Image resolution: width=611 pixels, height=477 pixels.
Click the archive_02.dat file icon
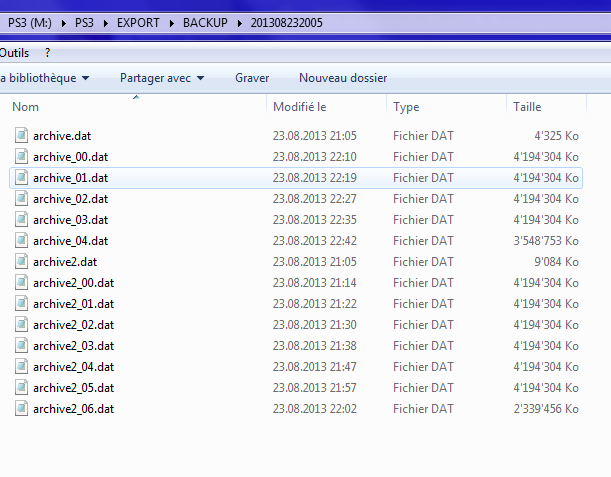tap(21, 199)
